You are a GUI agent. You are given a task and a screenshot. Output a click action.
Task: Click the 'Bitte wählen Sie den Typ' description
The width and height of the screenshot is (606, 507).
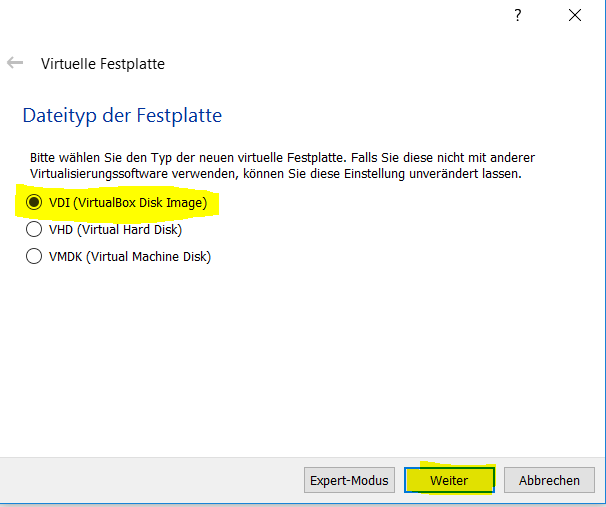click(x=283, y=165)
